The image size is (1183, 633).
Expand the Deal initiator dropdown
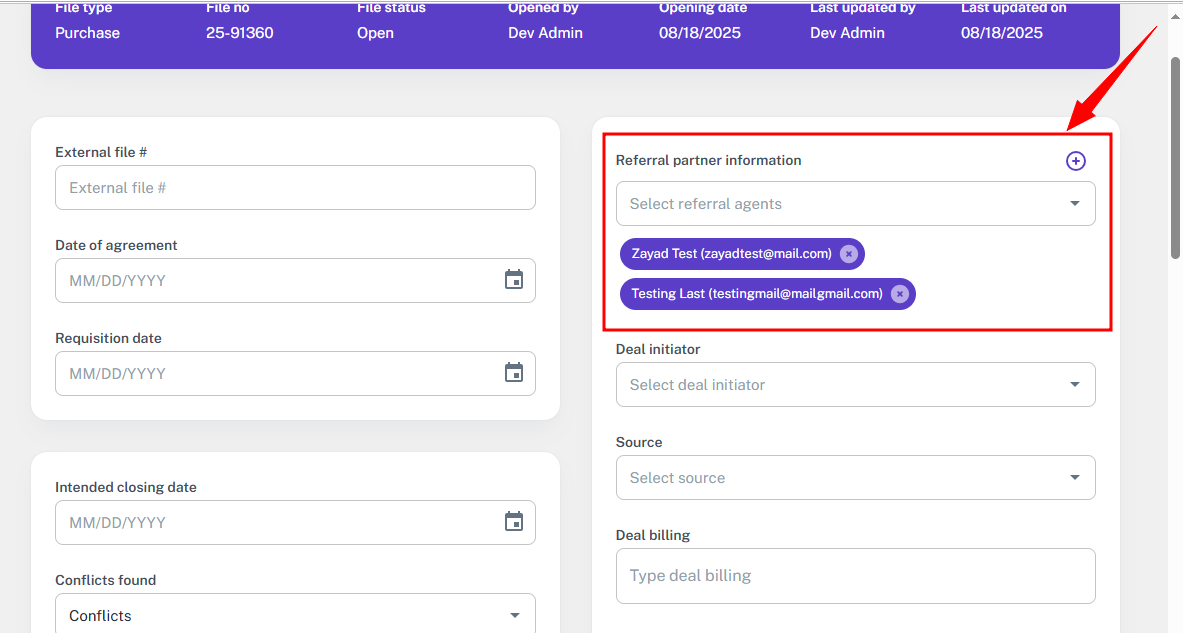point(1074,385)
